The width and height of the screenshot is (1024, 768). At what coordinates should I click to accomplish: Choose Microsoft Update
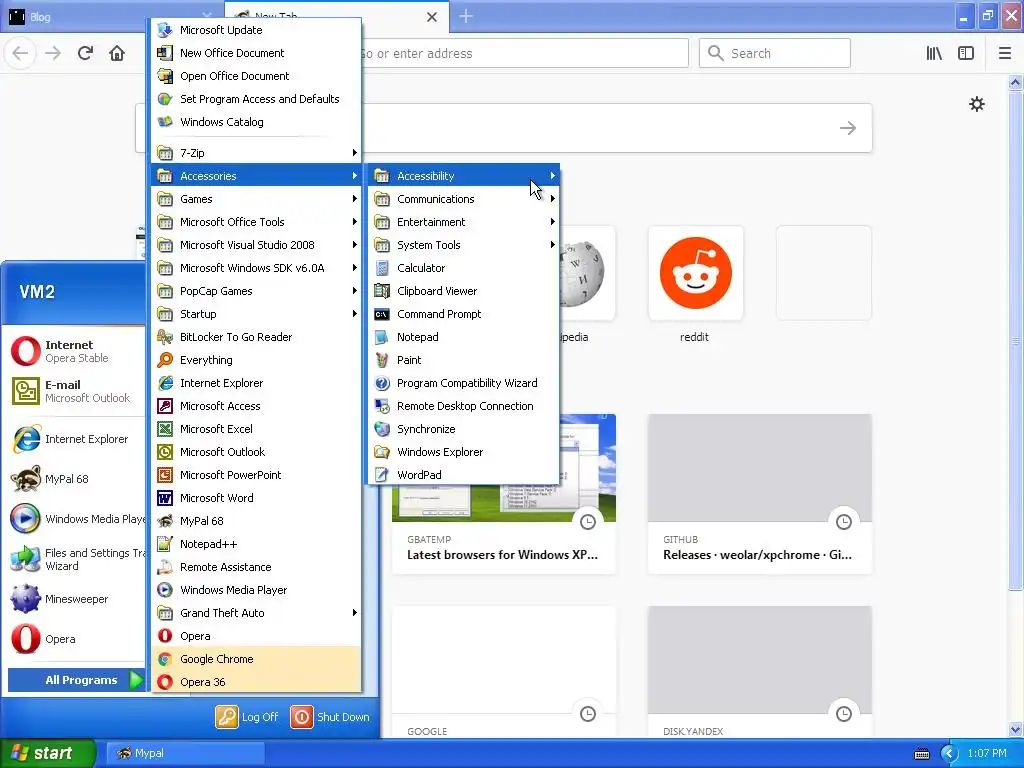click(256, 30)
